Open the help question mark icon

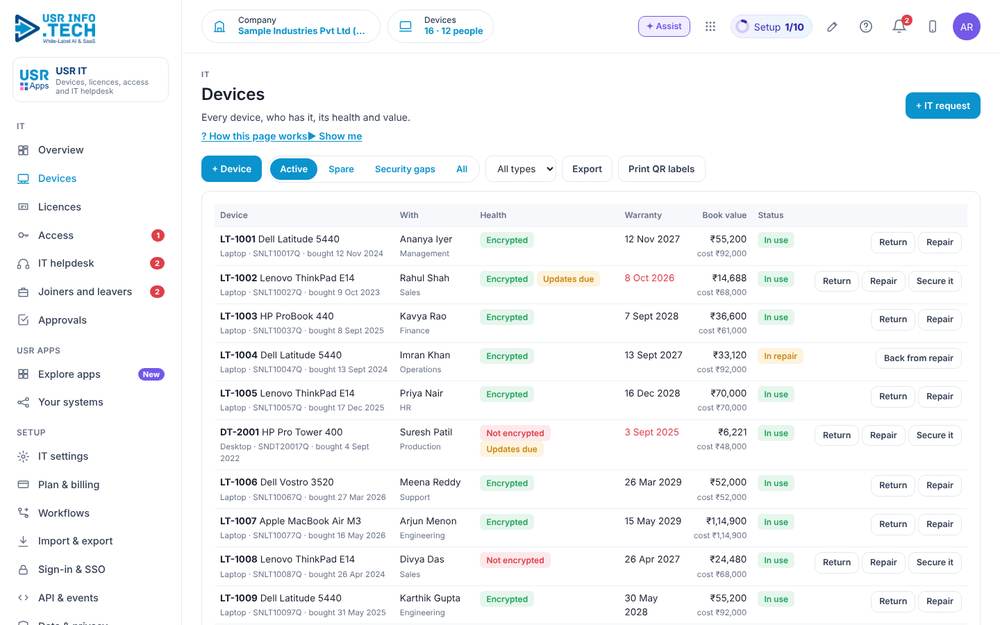(865, 27)
